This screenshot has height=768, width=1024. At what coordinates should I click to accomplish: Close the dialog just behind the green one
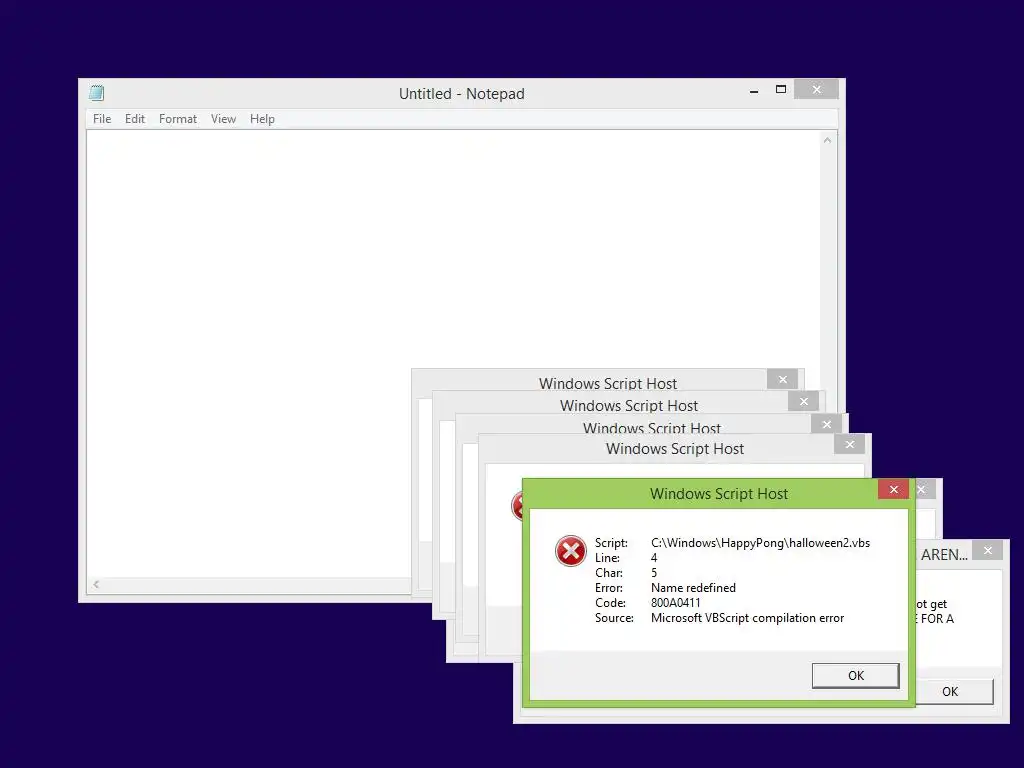pos(923,489)
